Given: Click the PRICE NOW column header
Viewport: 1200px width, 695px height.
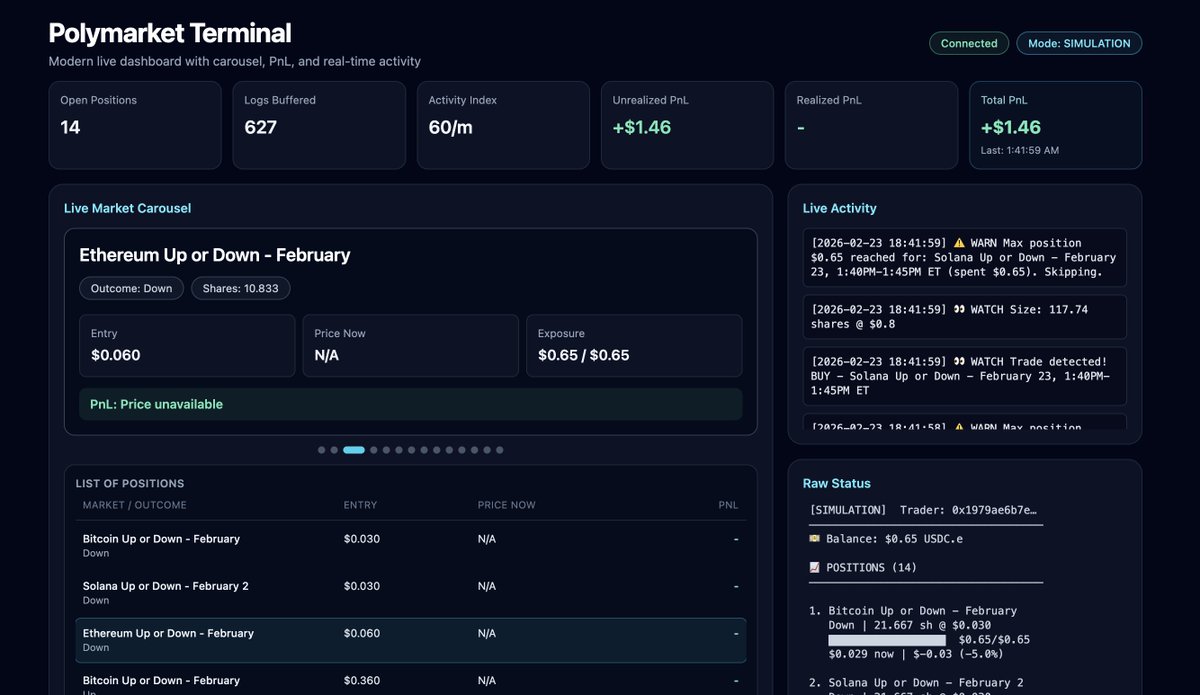Looking at the screenshot, I should tap(506, 505).
